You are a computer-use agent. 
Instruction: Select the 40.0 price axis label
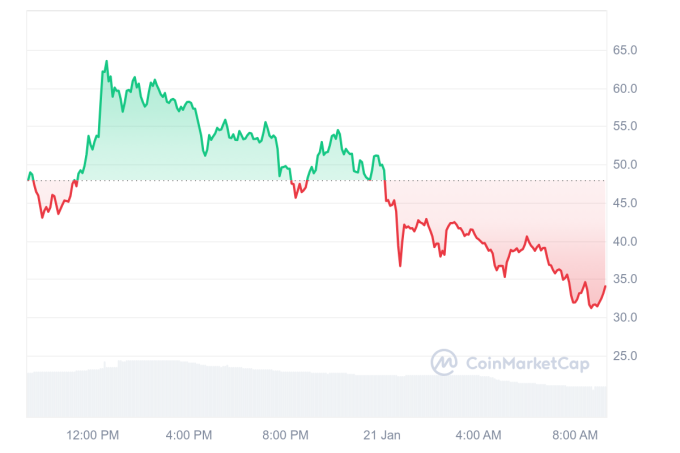pos(625,241)
